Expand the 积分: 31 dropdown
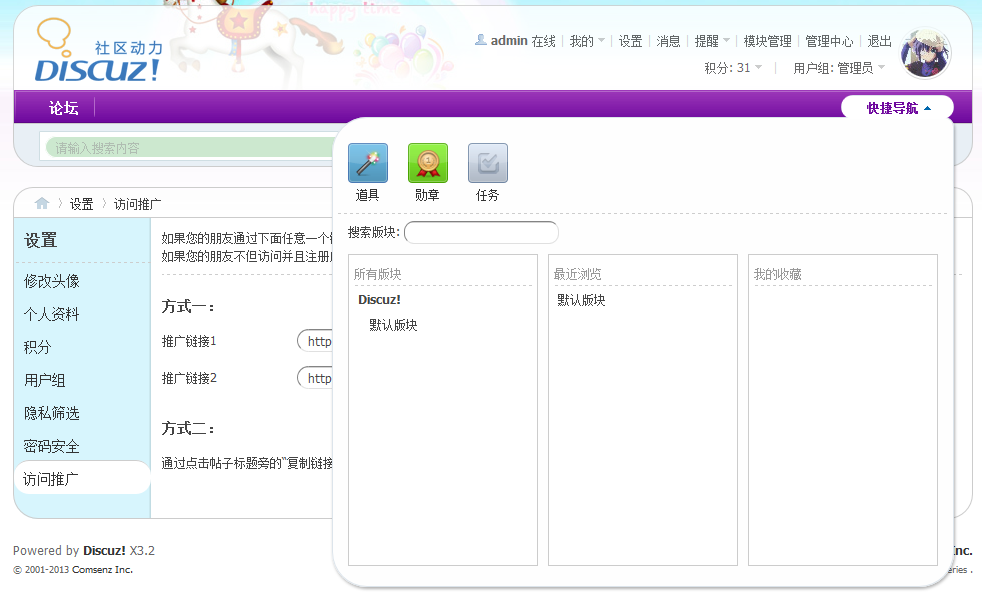Screen dimensions: 982x605 tap(733, 68)
